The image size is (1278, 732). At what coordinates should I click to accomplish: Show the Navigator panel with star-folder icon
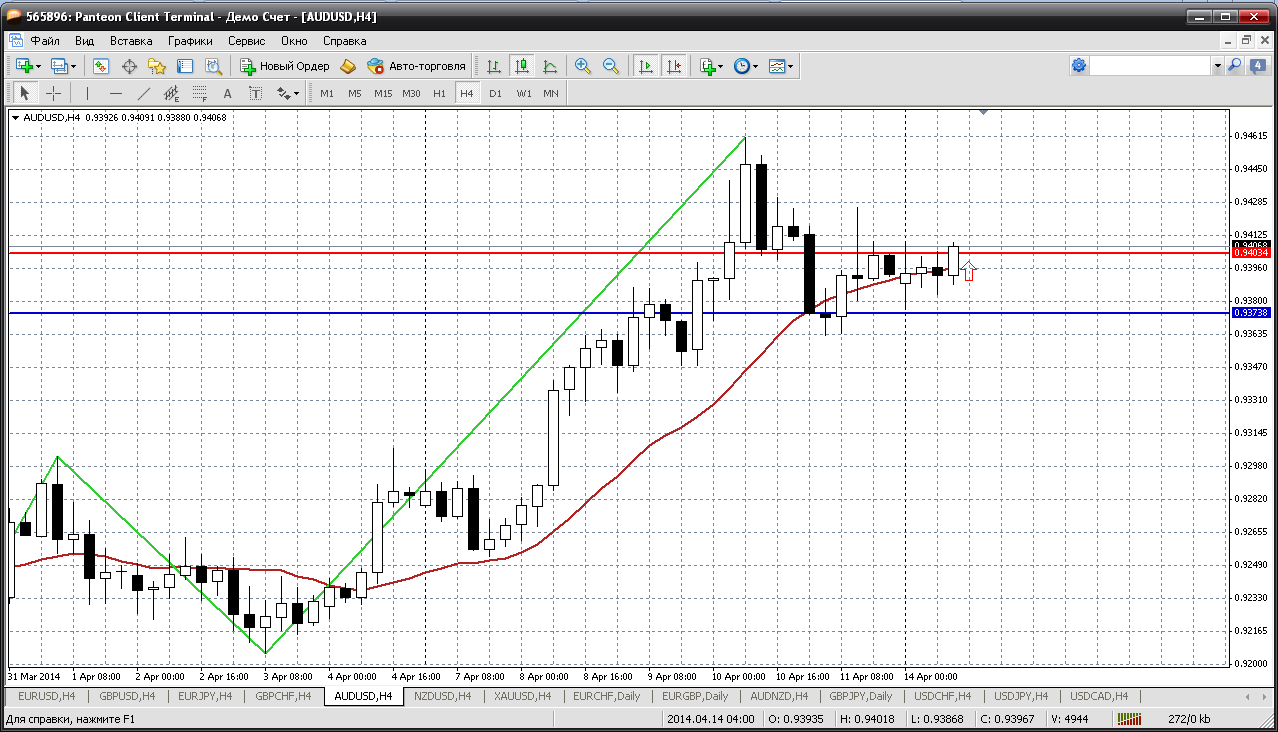(157, 66)
